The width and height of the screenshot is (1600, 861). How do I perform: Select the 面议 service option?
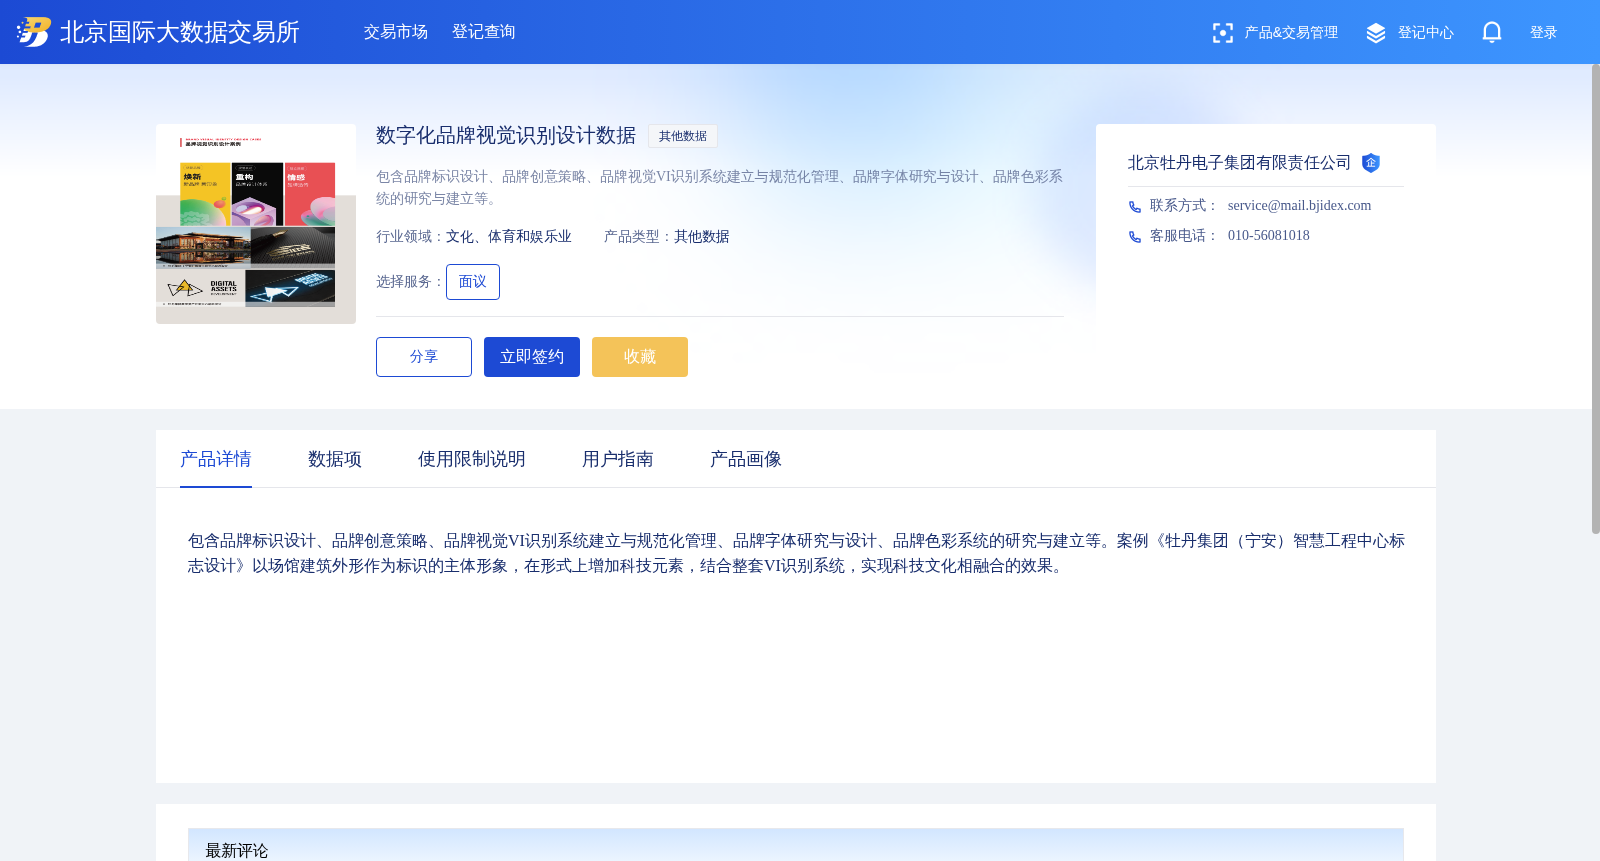(473, 282)
